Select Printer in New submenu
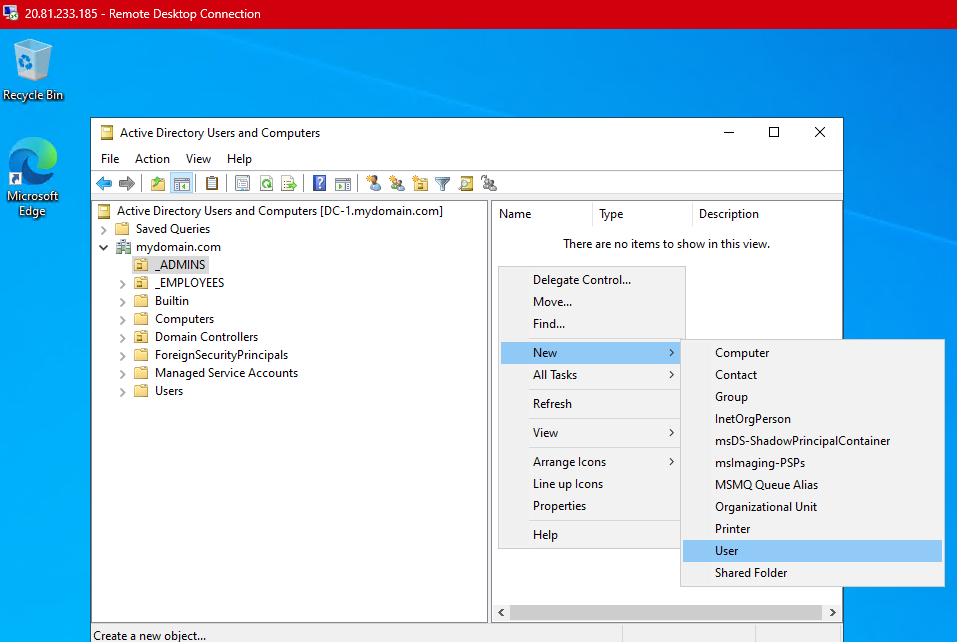 [812, 528]
